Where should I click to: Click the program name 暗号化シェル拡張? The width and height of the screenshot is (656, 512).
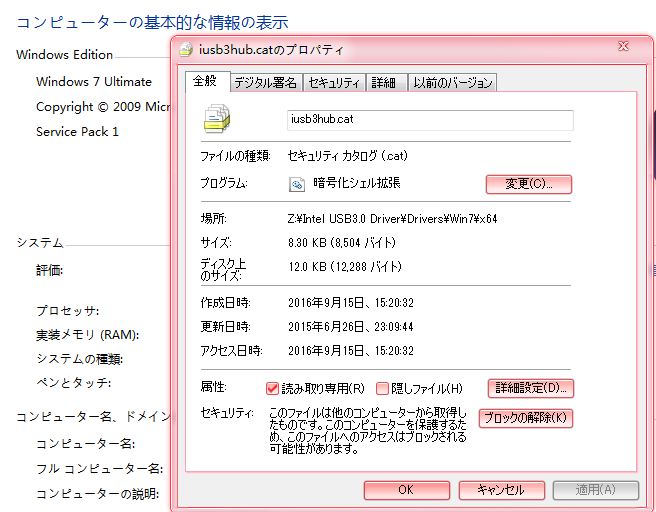pos(357,183)
